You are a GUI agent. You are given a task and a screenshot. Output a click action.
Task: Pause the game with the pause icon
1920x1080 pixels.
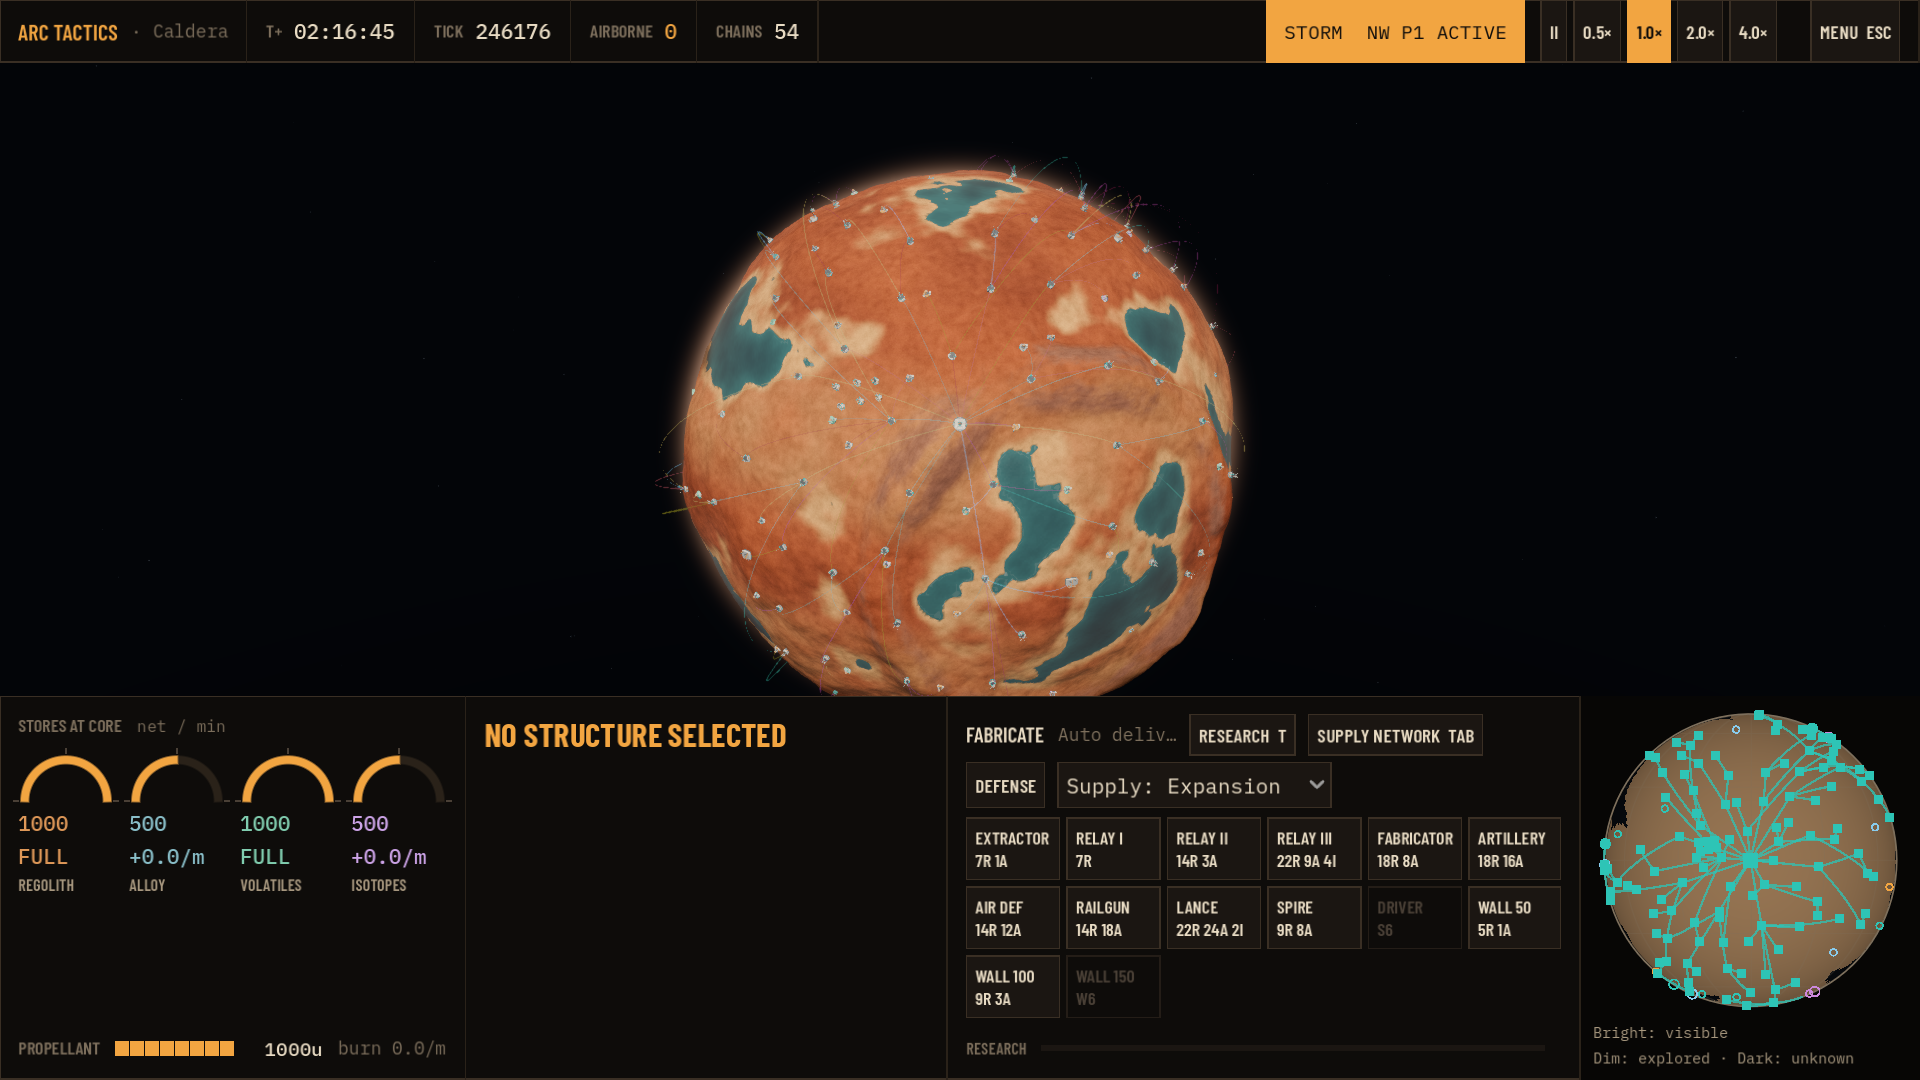1553,32
